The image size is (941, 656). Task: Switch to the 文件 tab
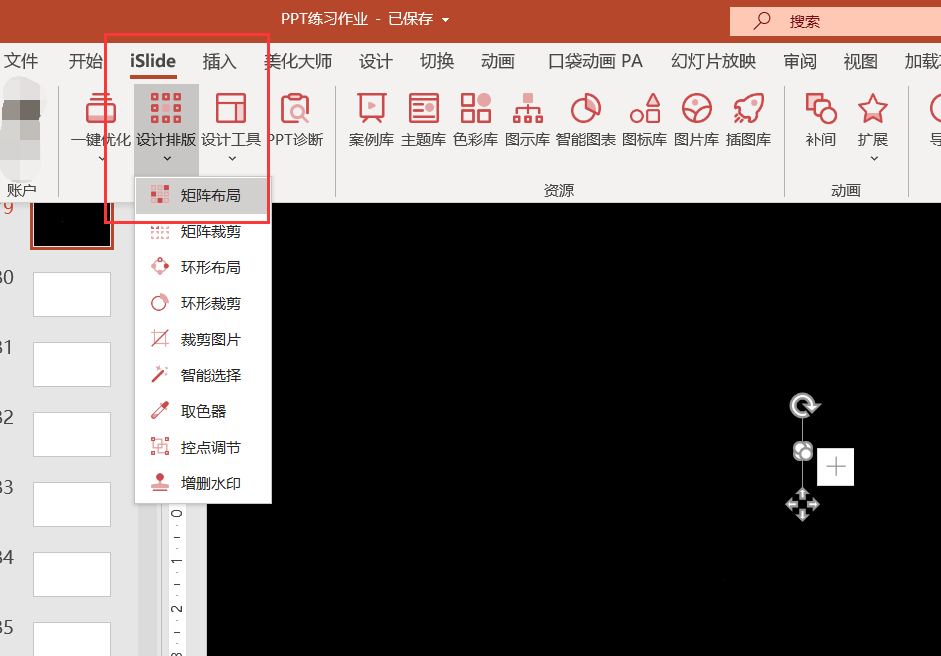tap(20, 61)
